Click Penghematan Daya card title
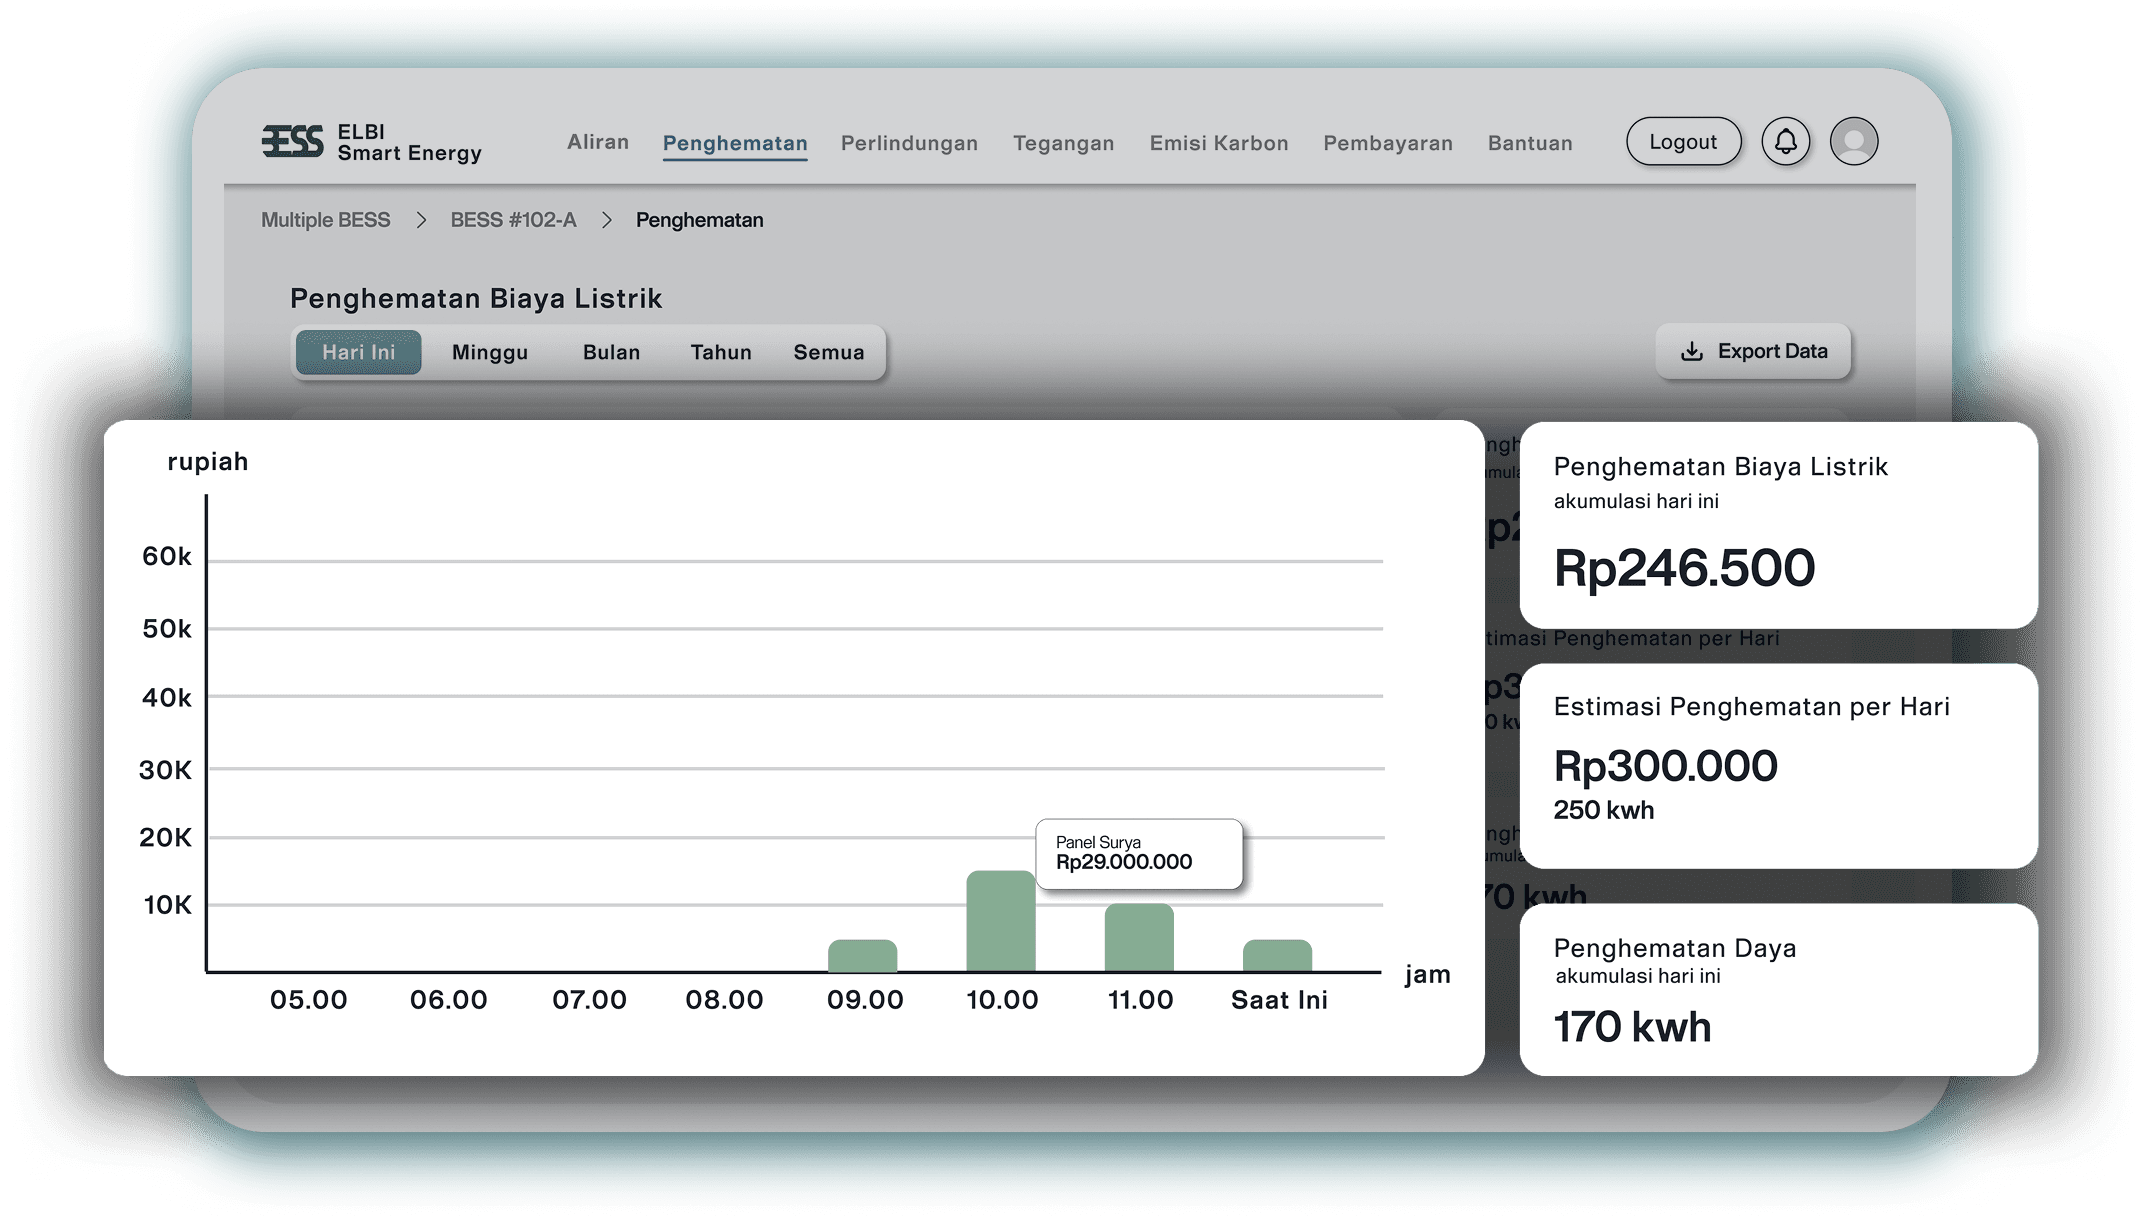Image resolution: width=2144 pixels, height=1216 pixels. tap(1675, 948)
